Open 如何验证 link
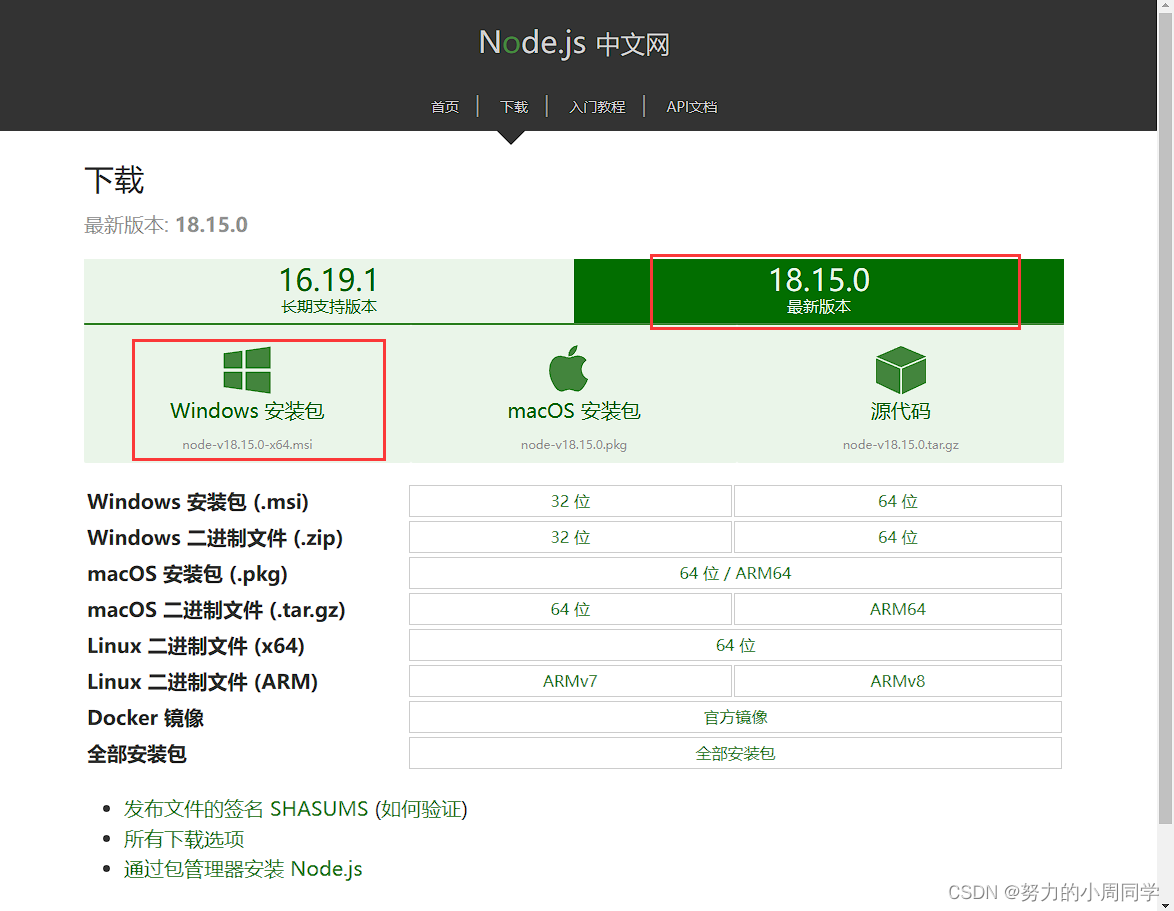1174x911 pixels. [421, 808]
